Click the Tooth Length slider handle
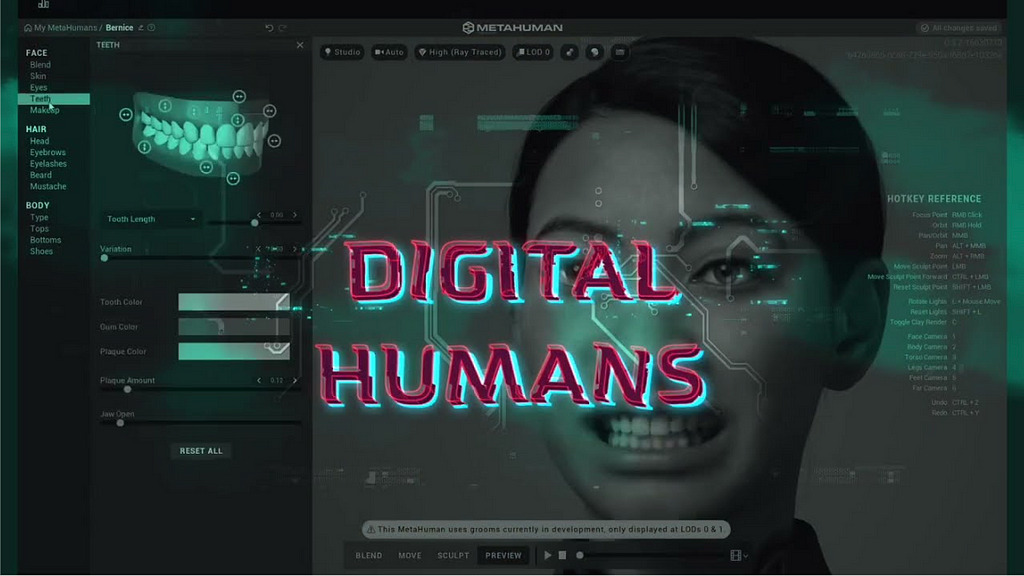The height and width of the screenshot is (576, 1024). click(x=255, y=223)
